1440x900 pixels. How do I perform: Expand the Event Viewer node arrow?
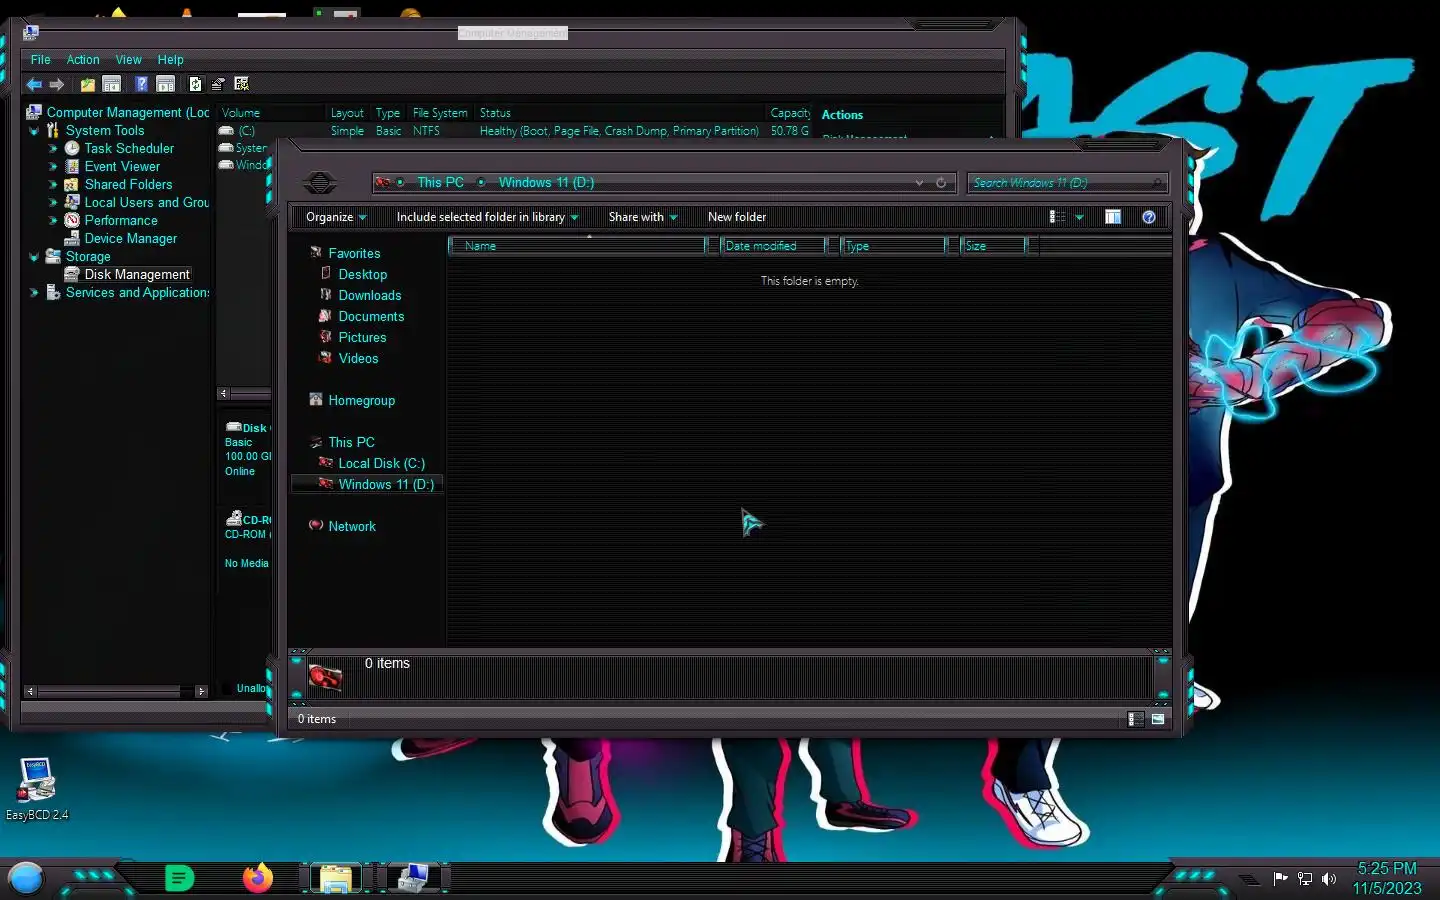pyautogui.click(x=53, y=167)
